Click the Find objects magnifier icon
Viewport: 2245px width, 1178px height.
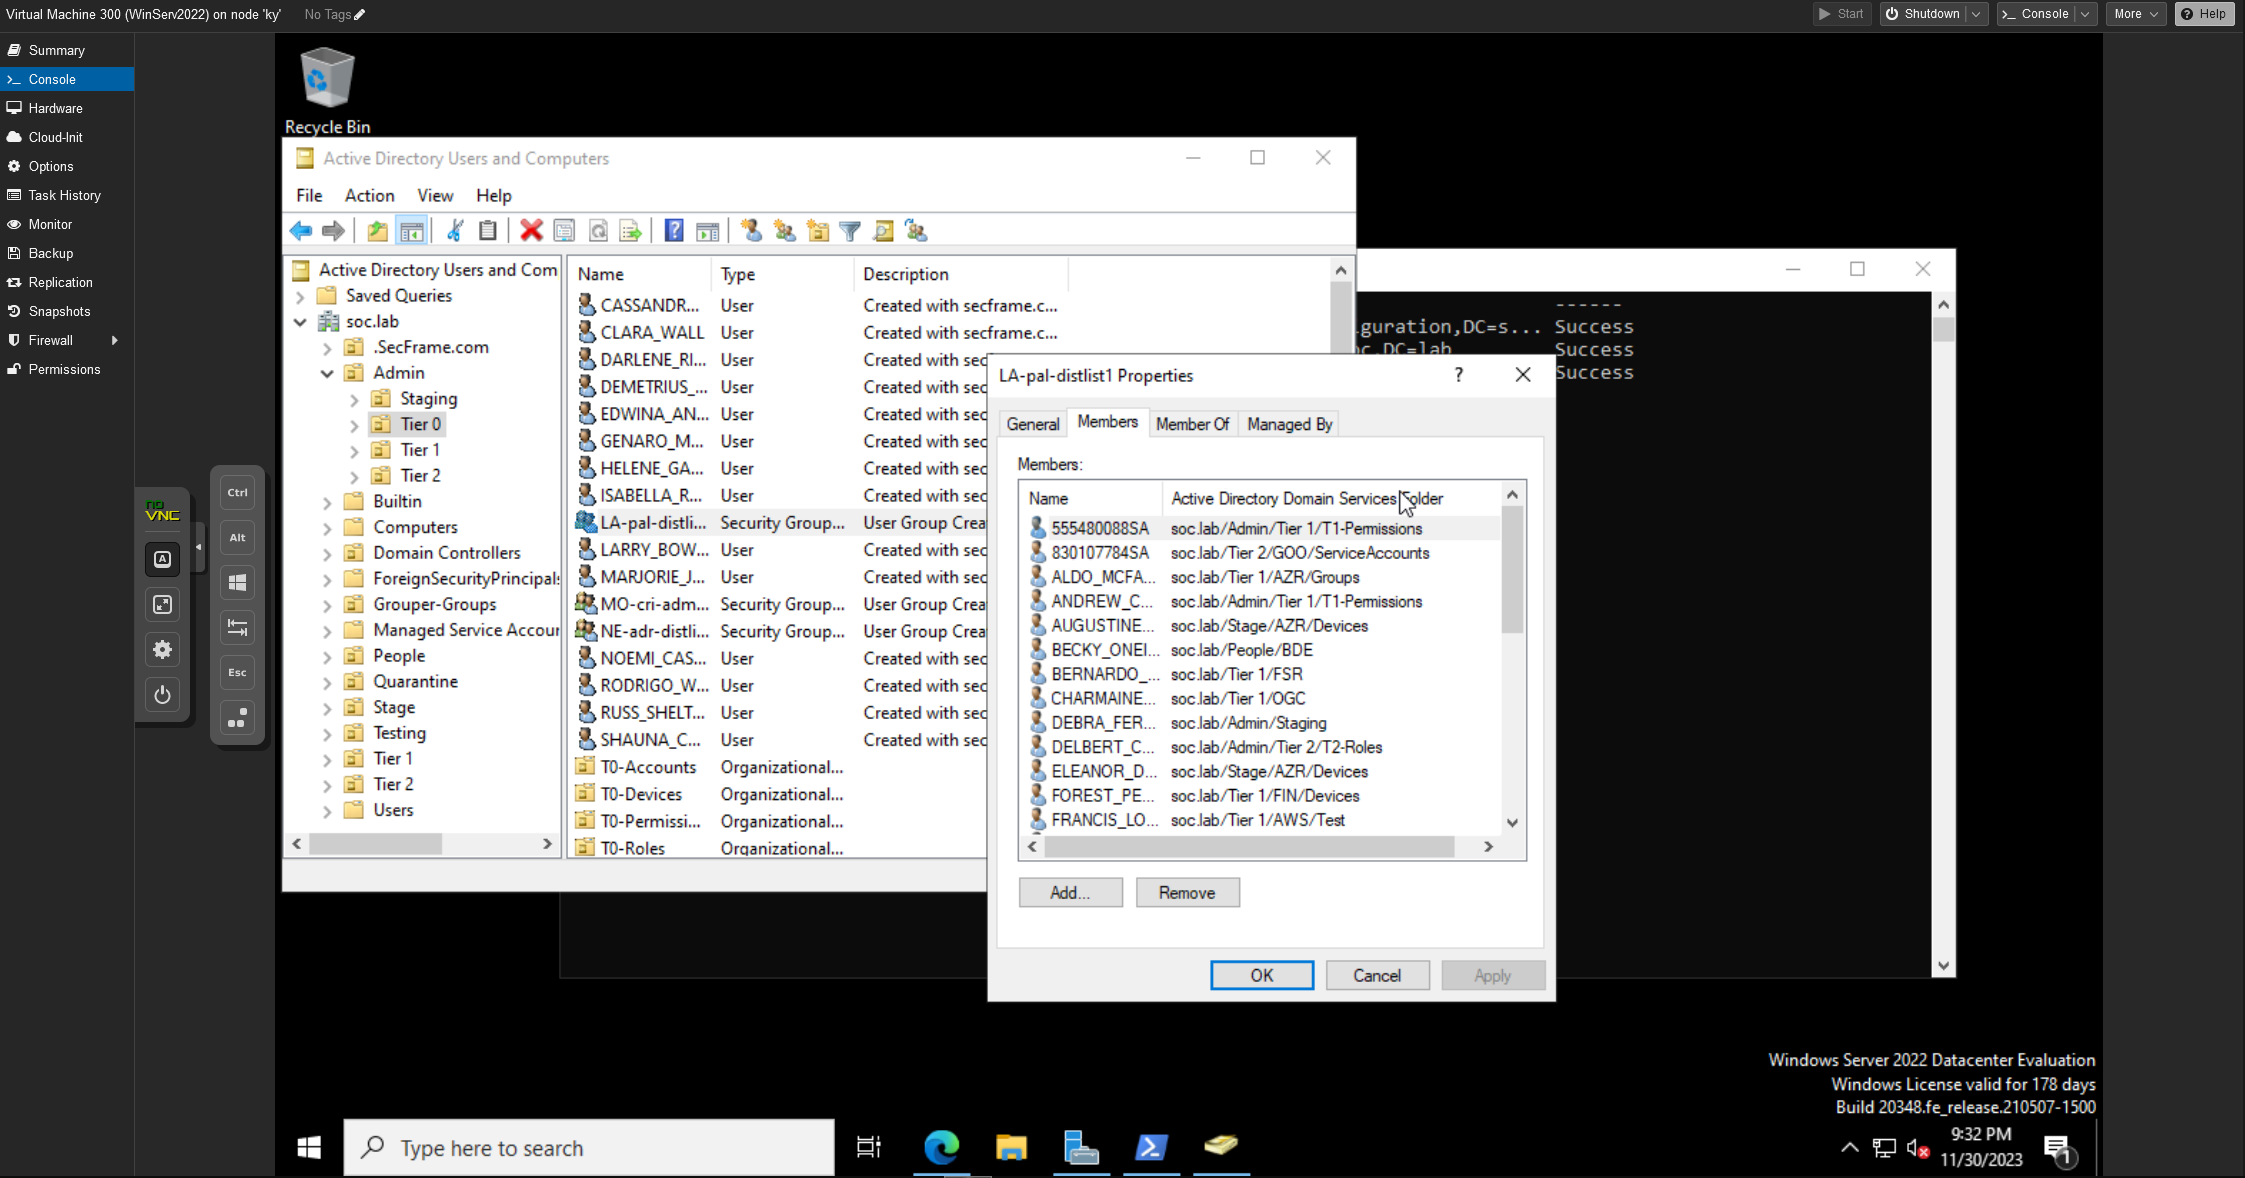[x=883, y=231]
